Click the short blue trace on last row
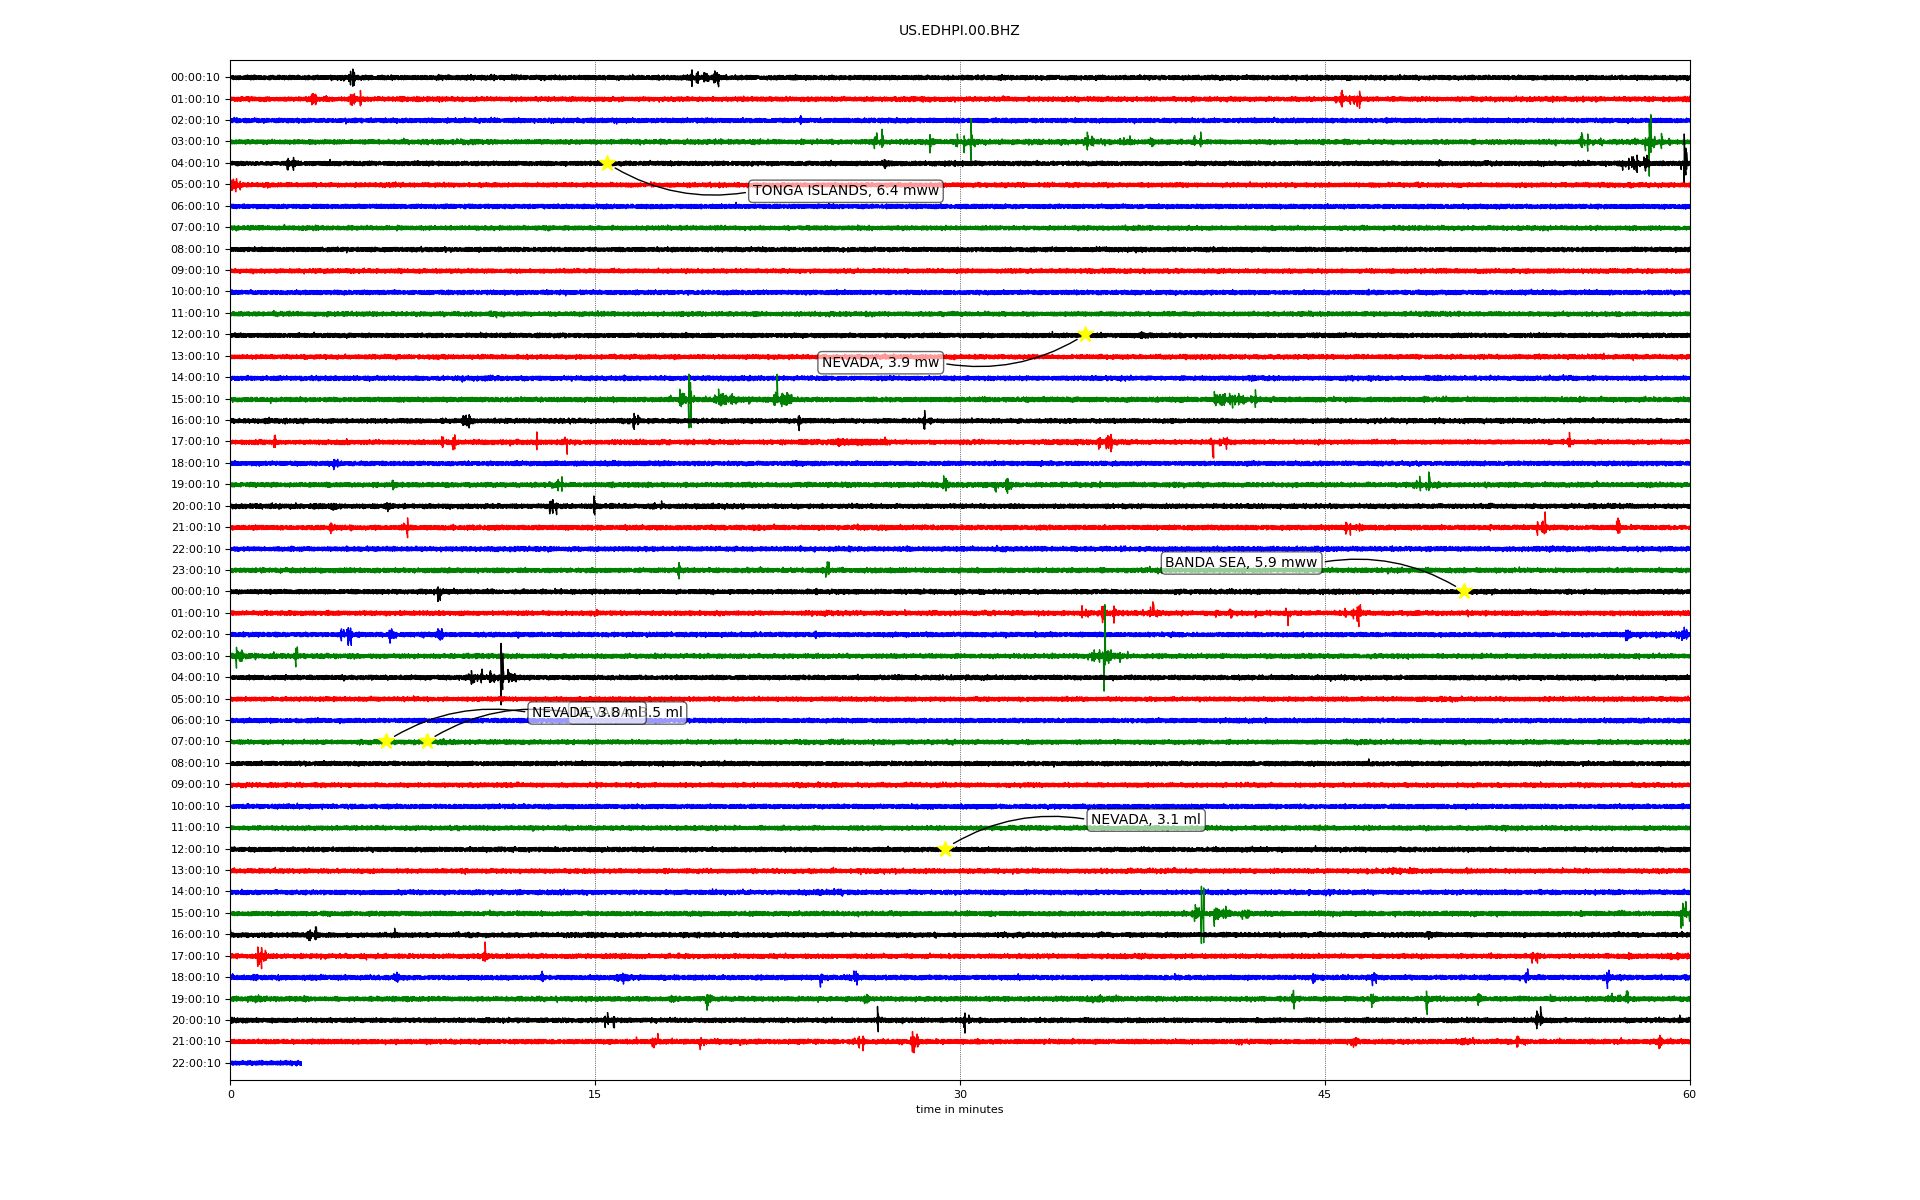The height and width of the screenshot is (1200, 1920). [265, 1063]
